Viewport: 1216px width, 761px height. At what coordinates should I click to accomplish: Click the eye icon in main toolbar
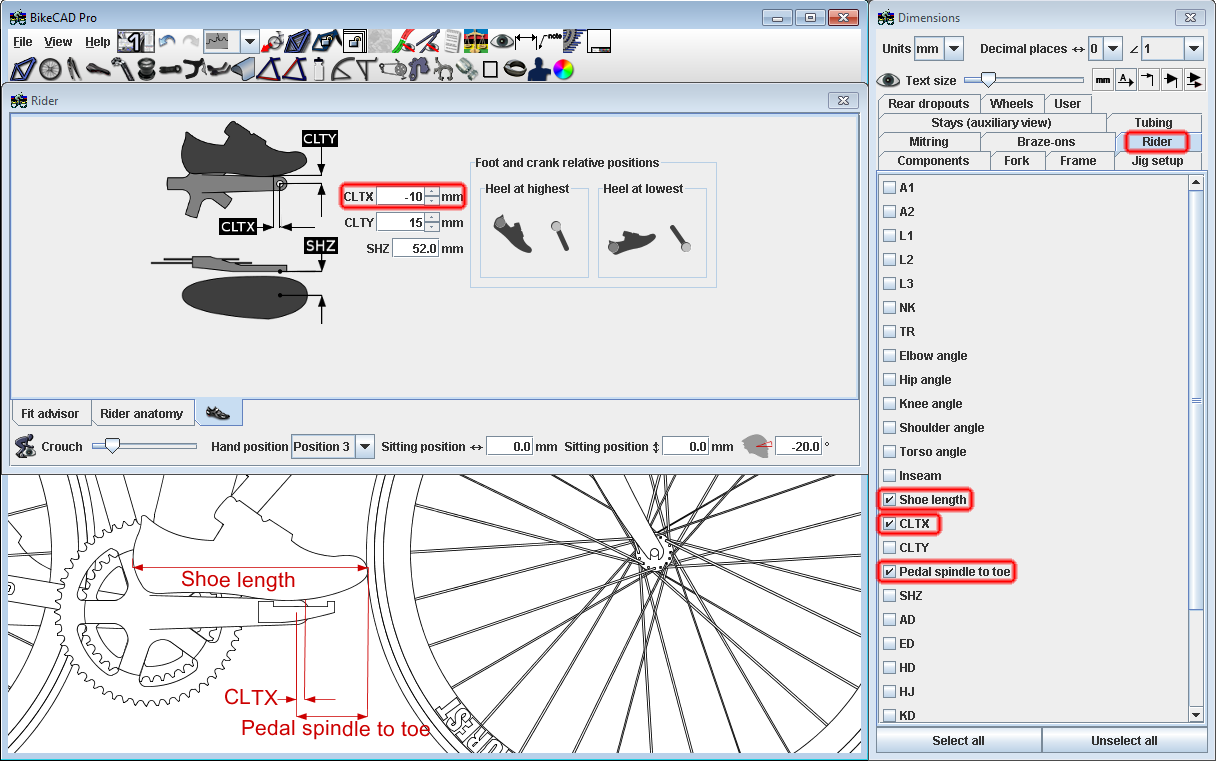pos(501,41)
